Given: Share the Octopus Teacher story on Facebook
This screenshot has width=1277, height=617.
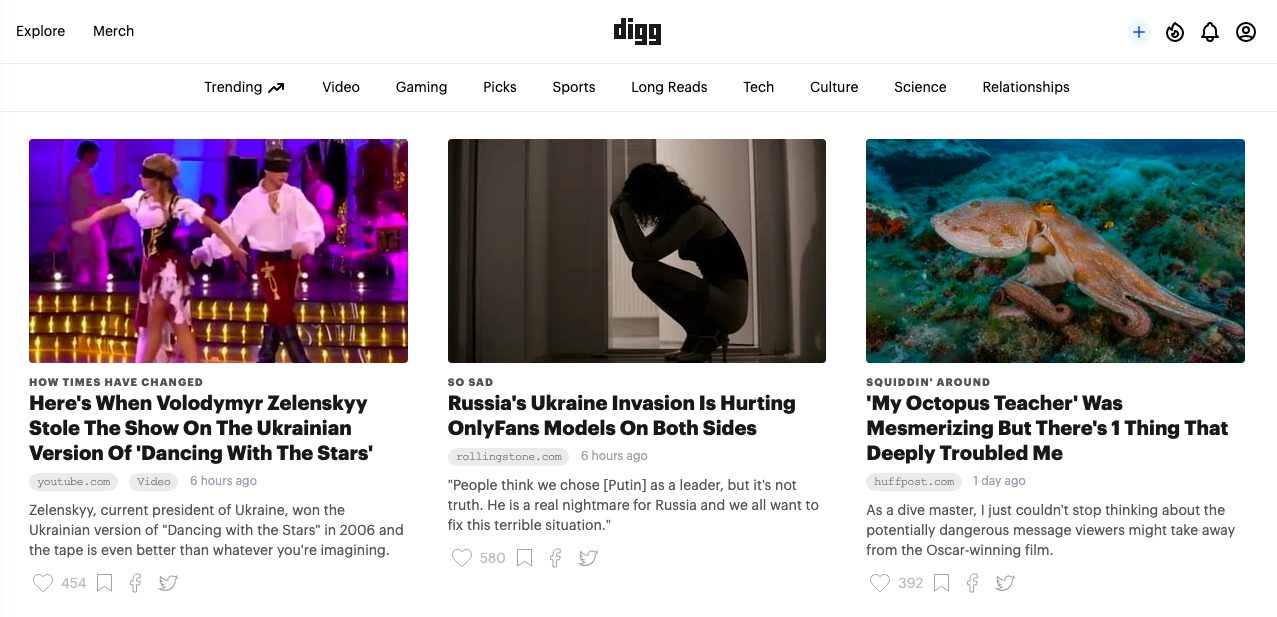Looking at the screenshot, I should coord(973,583).
